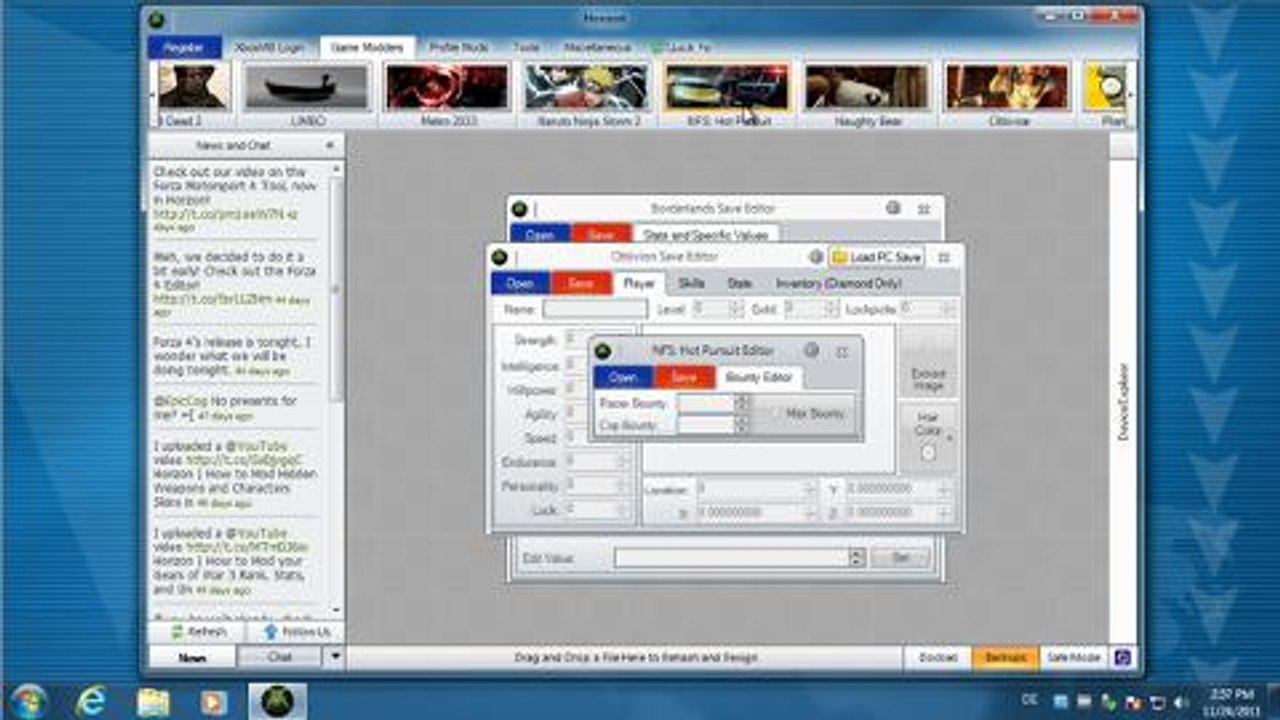Click Load PC Save in Oblivion editor

[877, 257]
